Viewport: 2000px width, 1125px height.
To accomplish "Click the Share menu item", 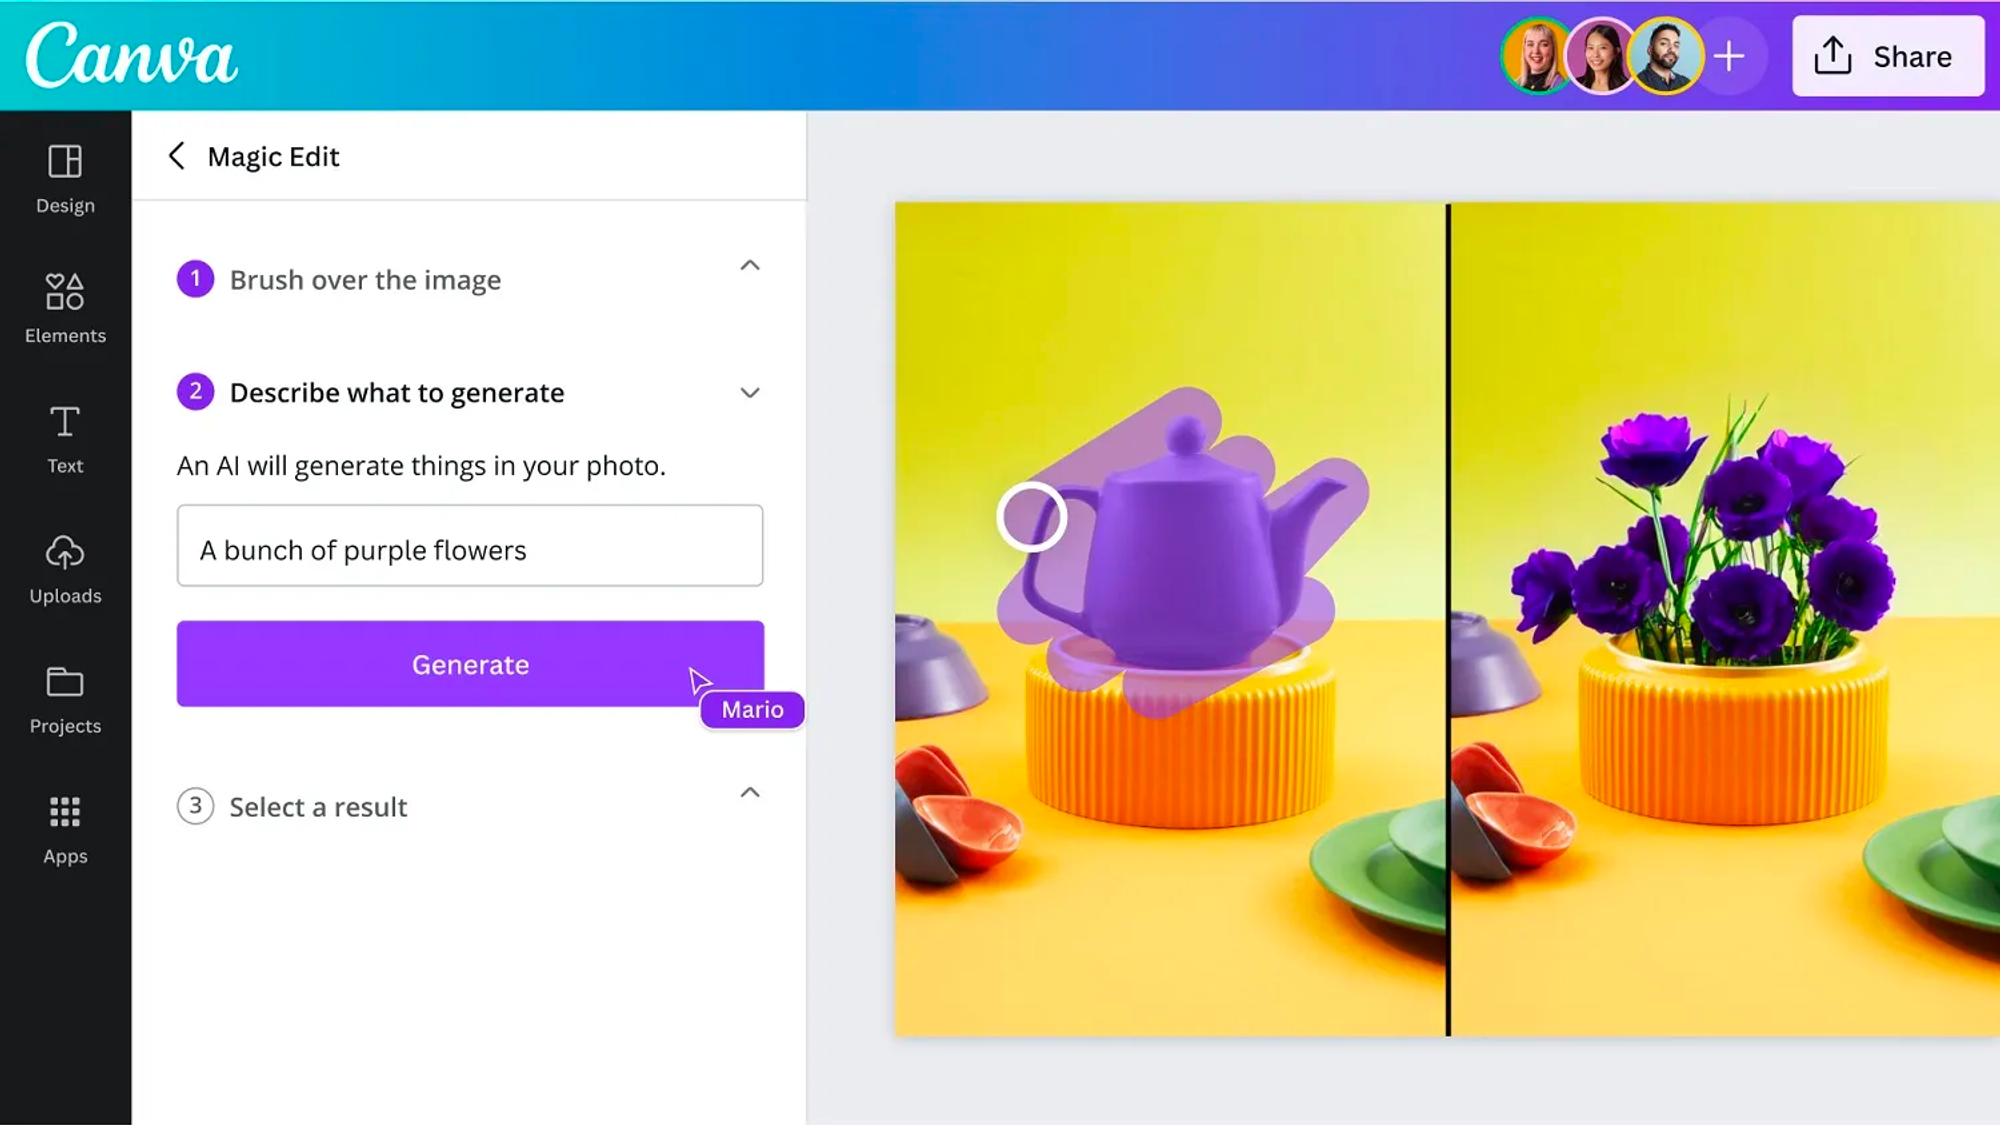I will pyautogui.click(x=1887, y=56).
